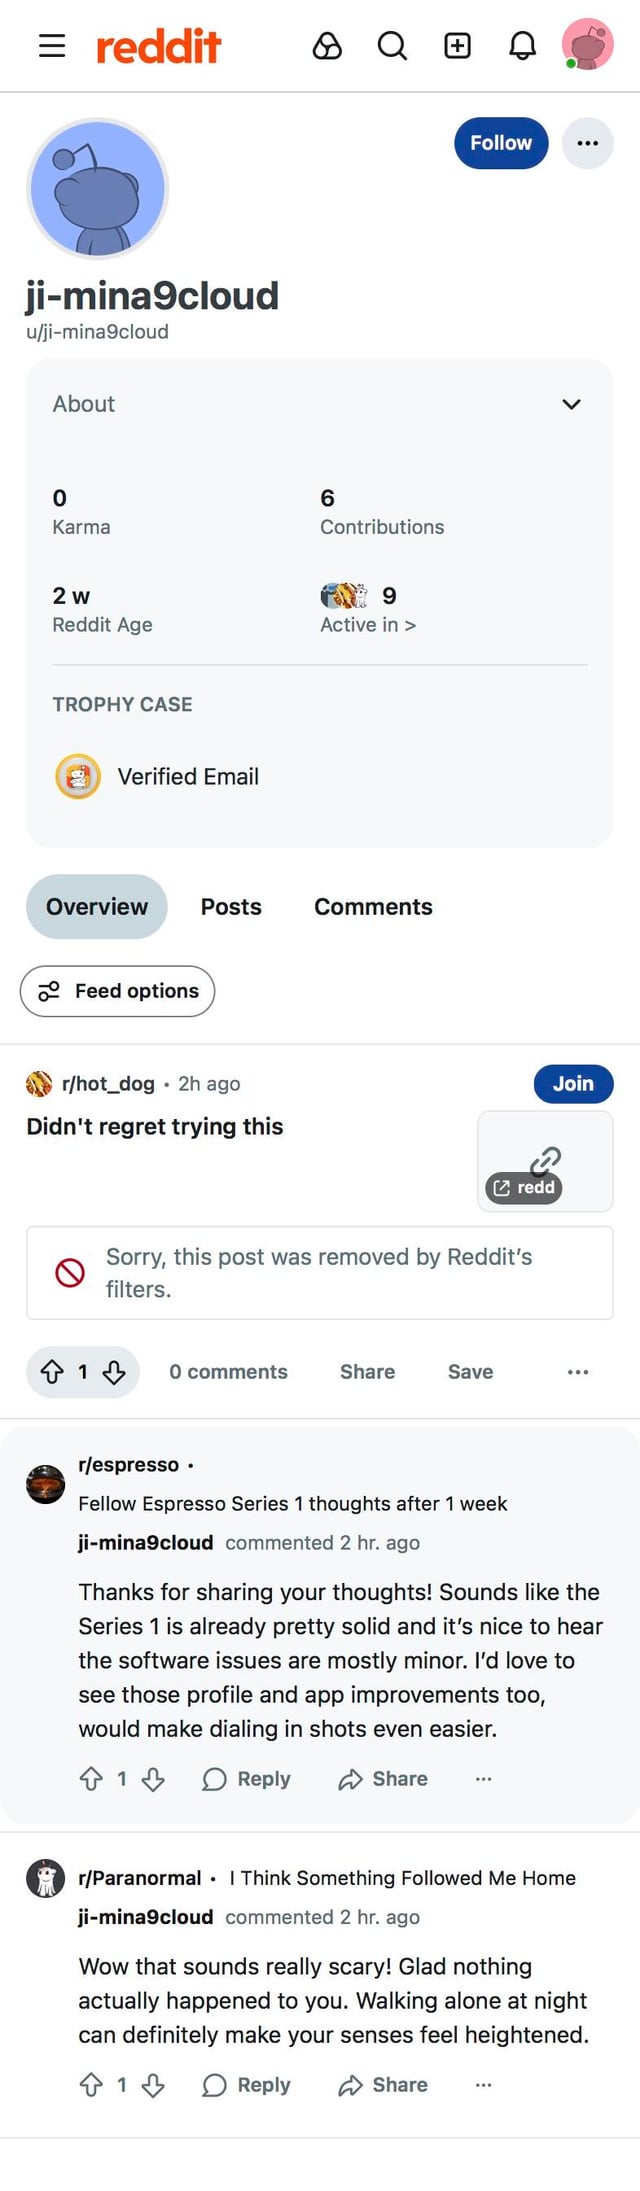The height and width of the screenshot is (2191, 640).
Task: Upvote the r/espresso comment
Action: click(91, 1779)
